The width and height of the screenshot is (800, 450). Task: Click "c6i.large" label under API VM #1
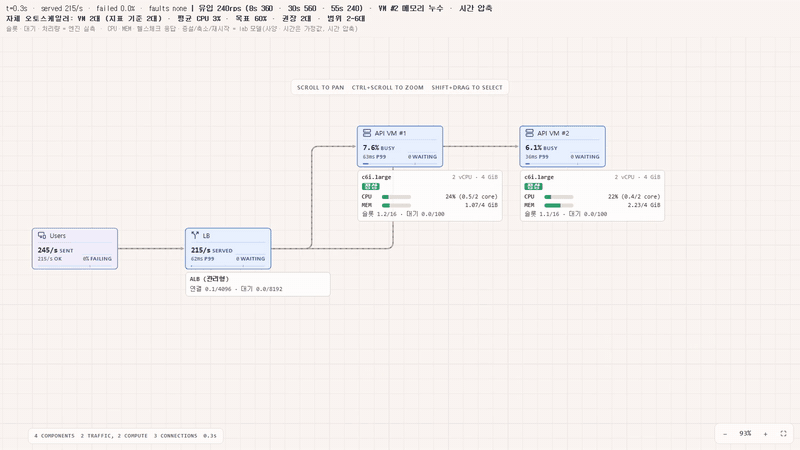(x=377, y=177)
